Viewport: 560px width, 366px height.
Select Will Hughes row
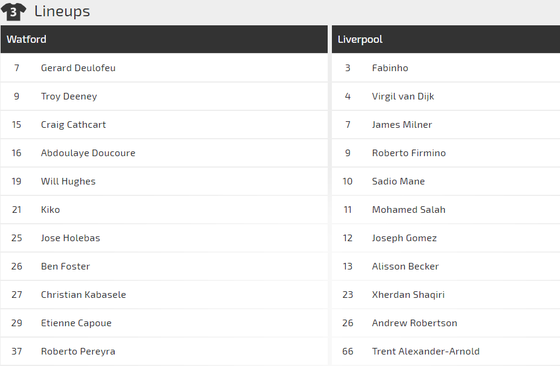(164, 181)
